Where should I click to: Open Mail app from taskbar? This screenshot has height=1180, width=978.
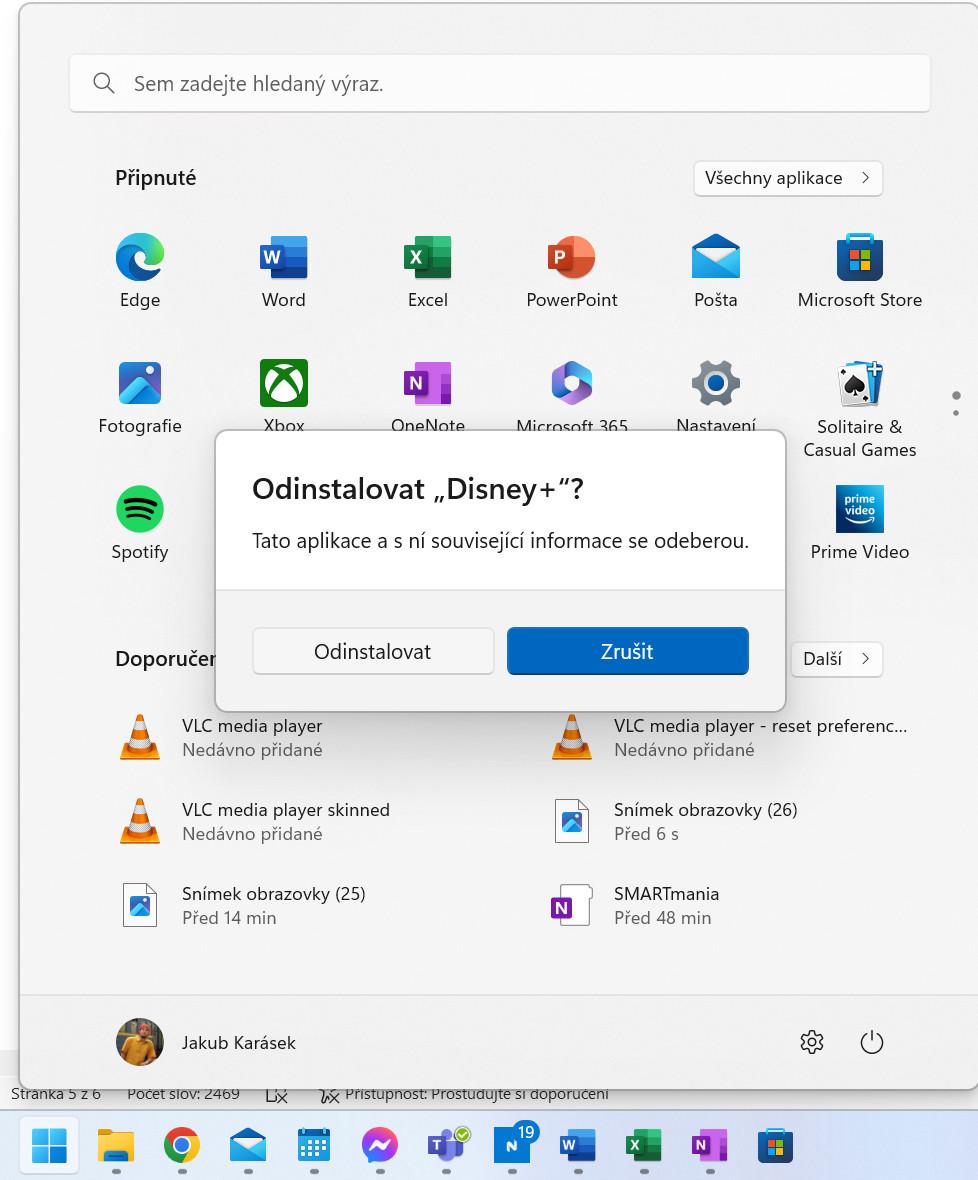248,1146
